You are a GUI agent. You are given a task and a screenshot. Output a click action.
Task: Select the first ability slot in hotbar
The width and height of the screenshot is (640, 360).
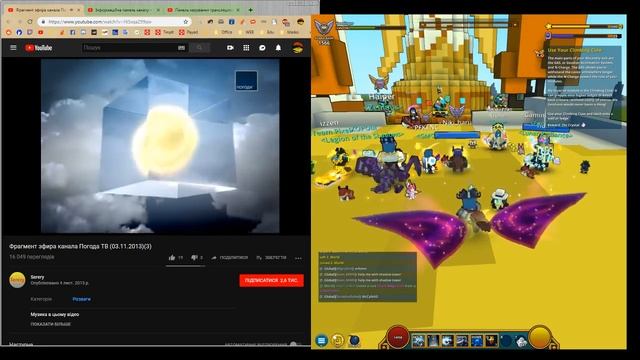coord(418,341)
